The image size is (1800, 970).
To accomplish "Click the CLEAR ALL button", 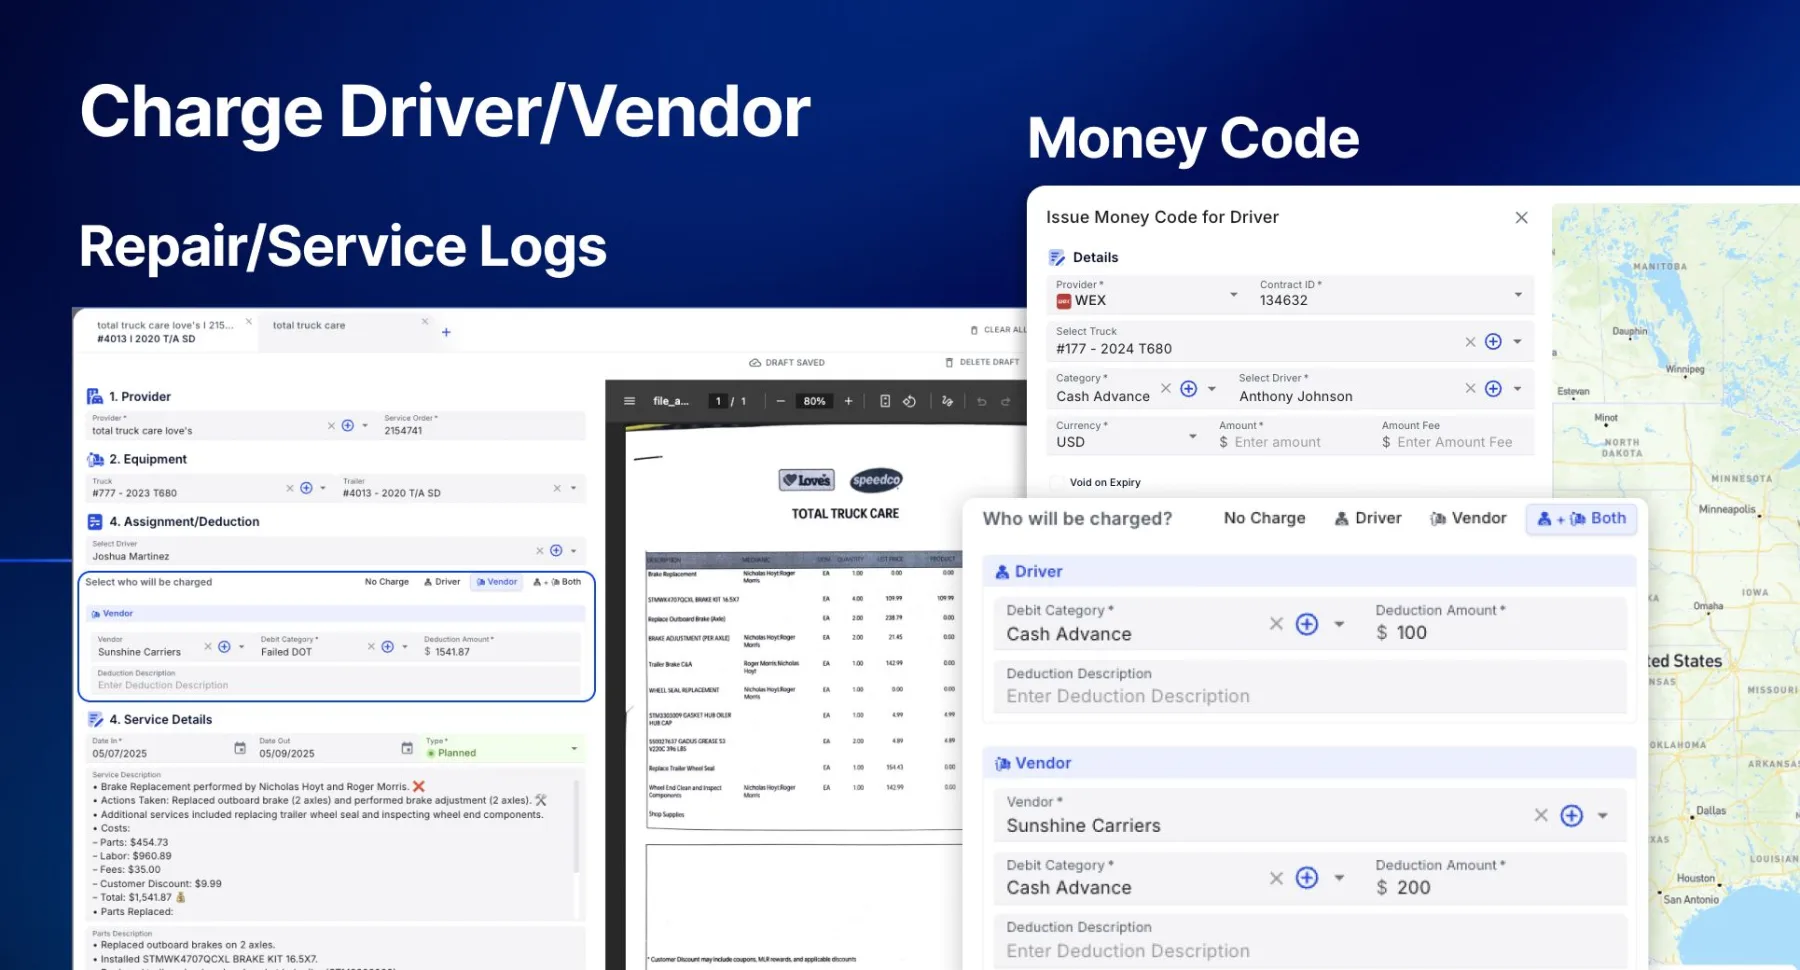I will coord(998,330).
